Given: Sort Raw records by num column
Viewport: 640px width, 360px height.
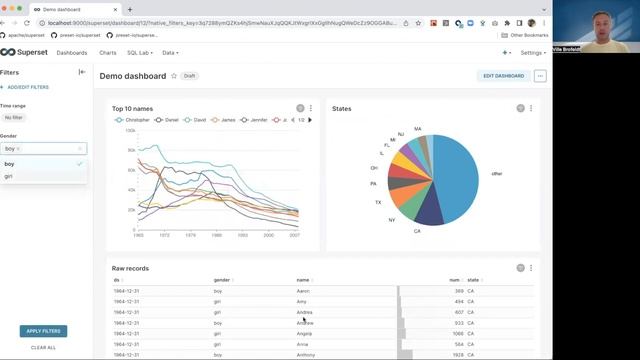Looking at the screenshot, I should click(x=456, y=280).
